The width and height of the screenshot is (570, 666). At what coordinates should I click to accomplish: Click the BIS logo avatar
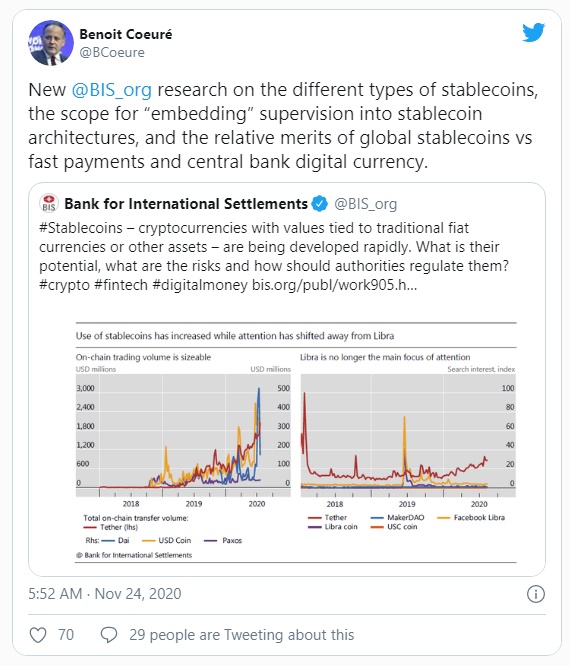click(49, 203)
